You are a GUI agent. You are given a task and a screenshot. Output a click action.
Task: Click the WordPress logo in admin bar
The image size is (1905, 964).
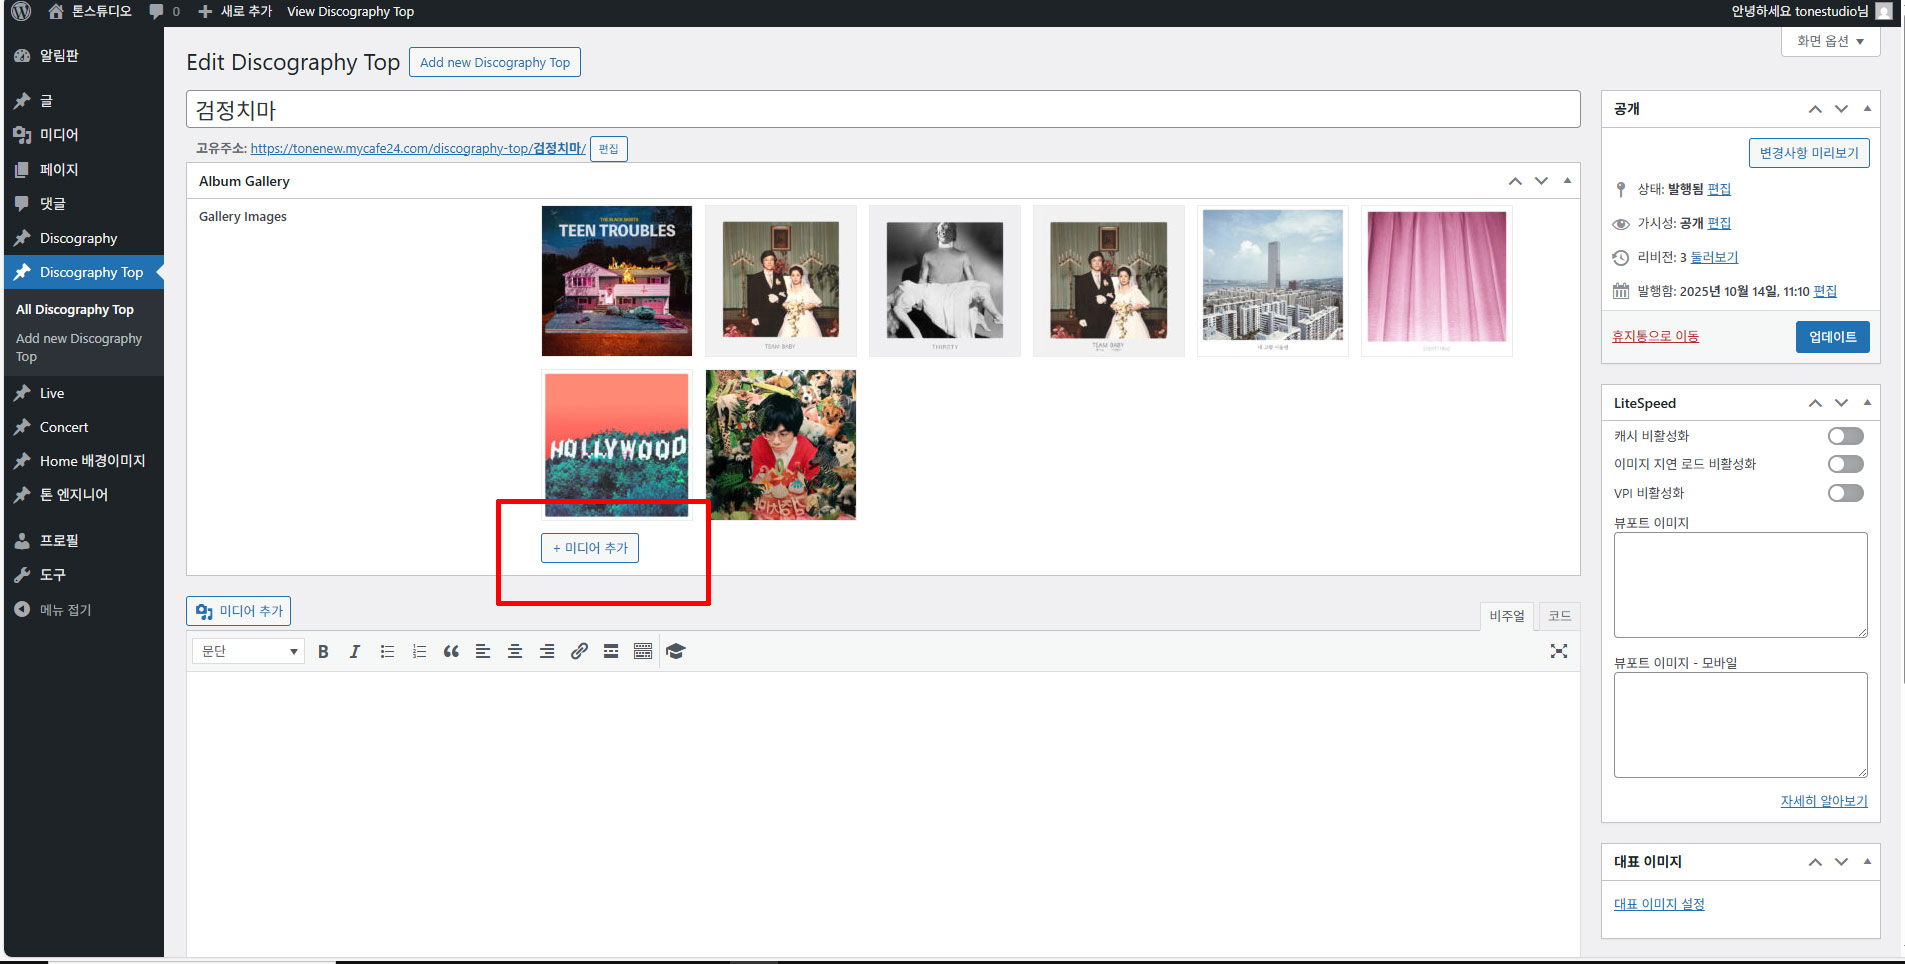[x=21, y=11]
